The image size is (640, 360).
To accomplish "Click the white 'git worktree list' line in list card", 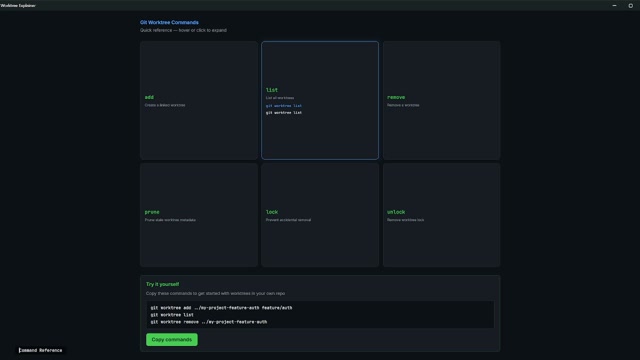I will coord(284,113).
